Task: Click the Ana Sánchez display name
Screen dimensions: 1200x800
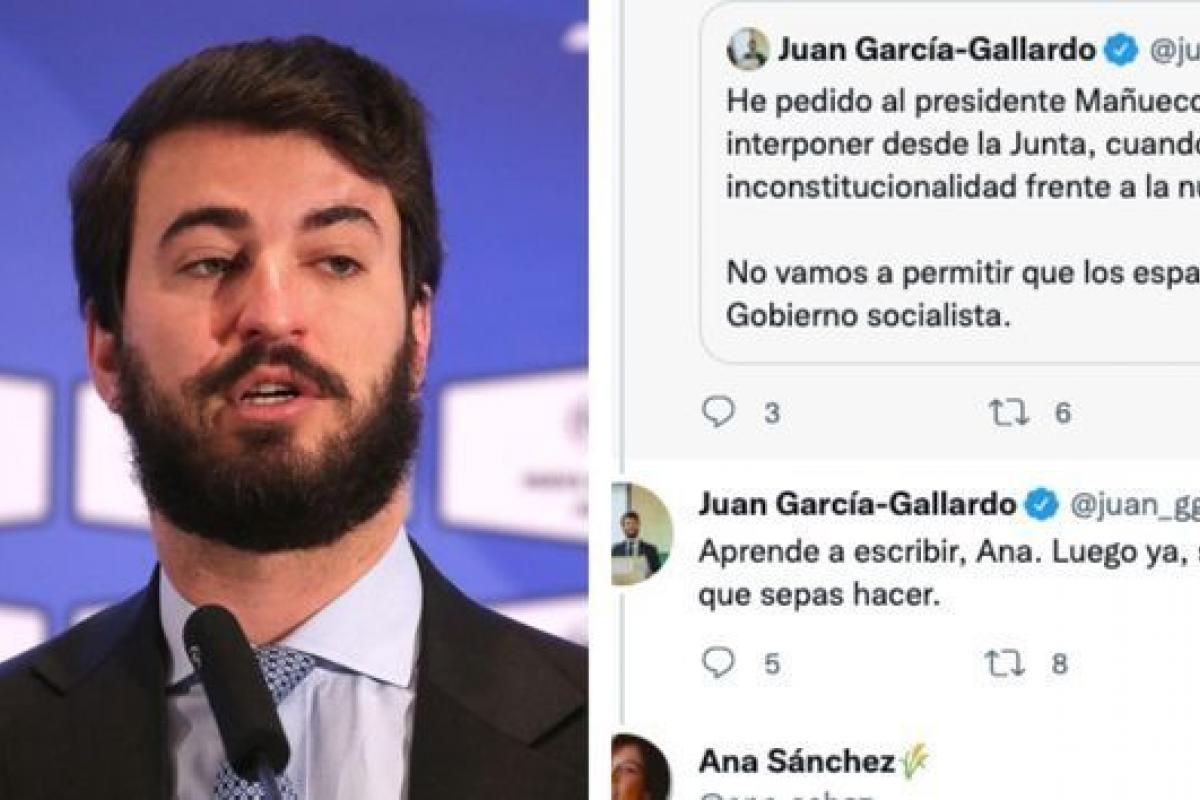Action: [797, 762]
